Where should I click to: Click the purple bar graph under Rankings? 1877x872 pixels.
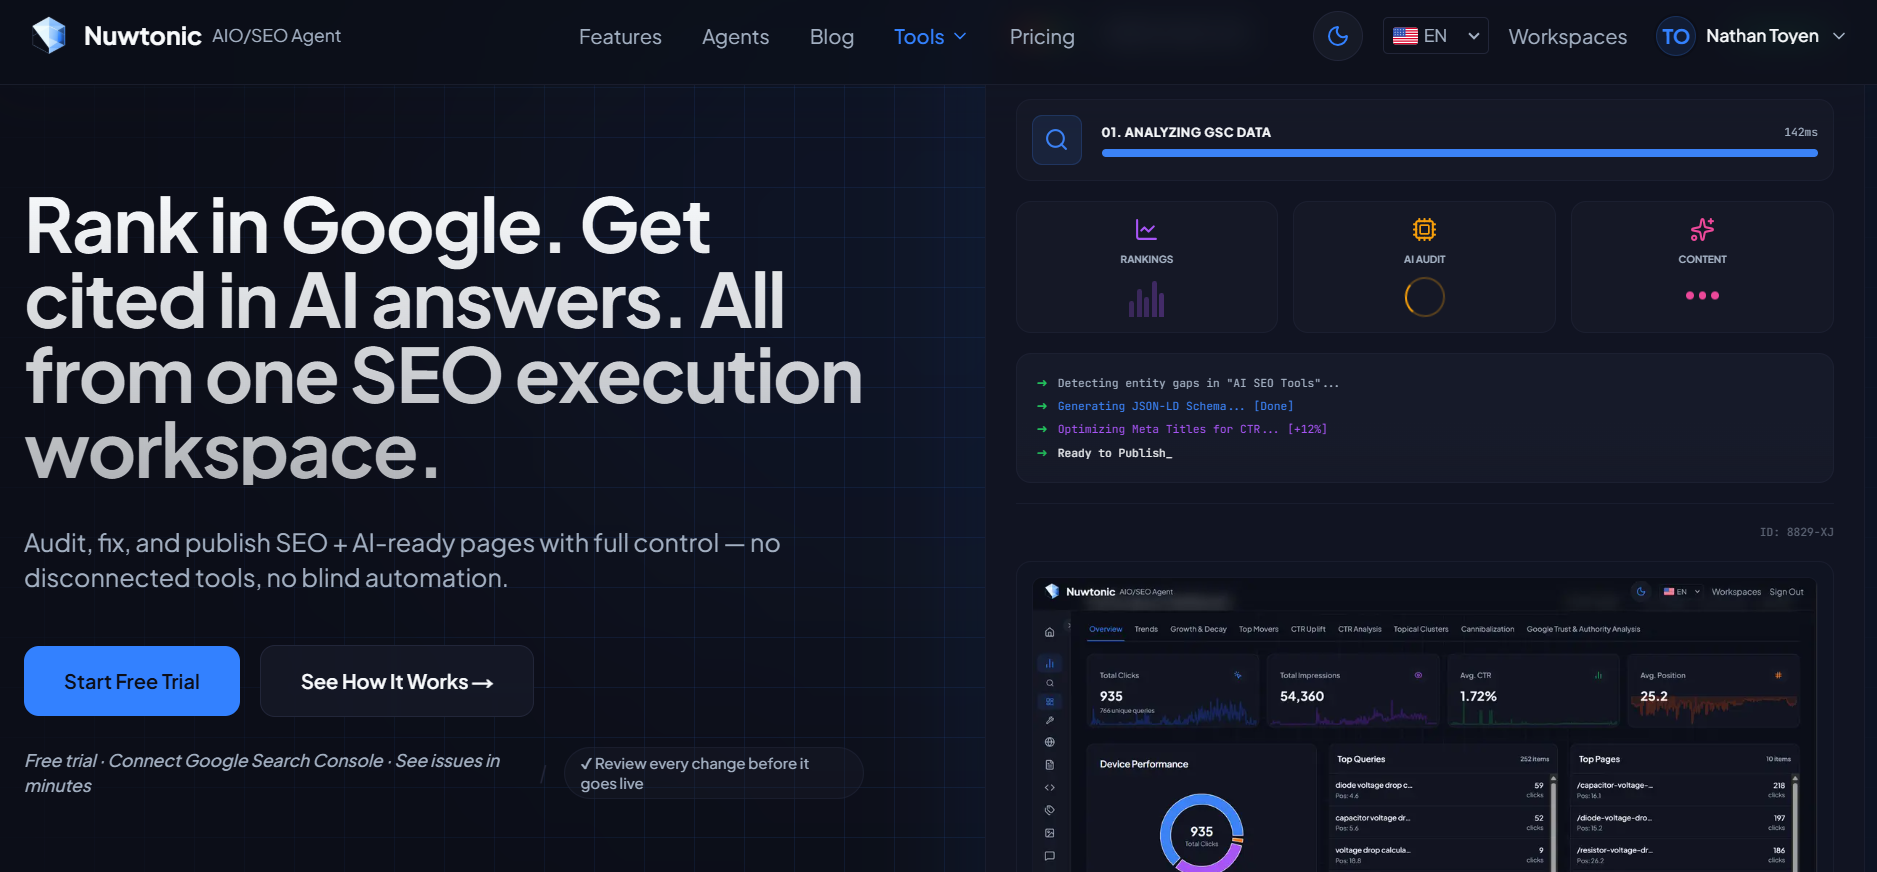pos(1146,299)
